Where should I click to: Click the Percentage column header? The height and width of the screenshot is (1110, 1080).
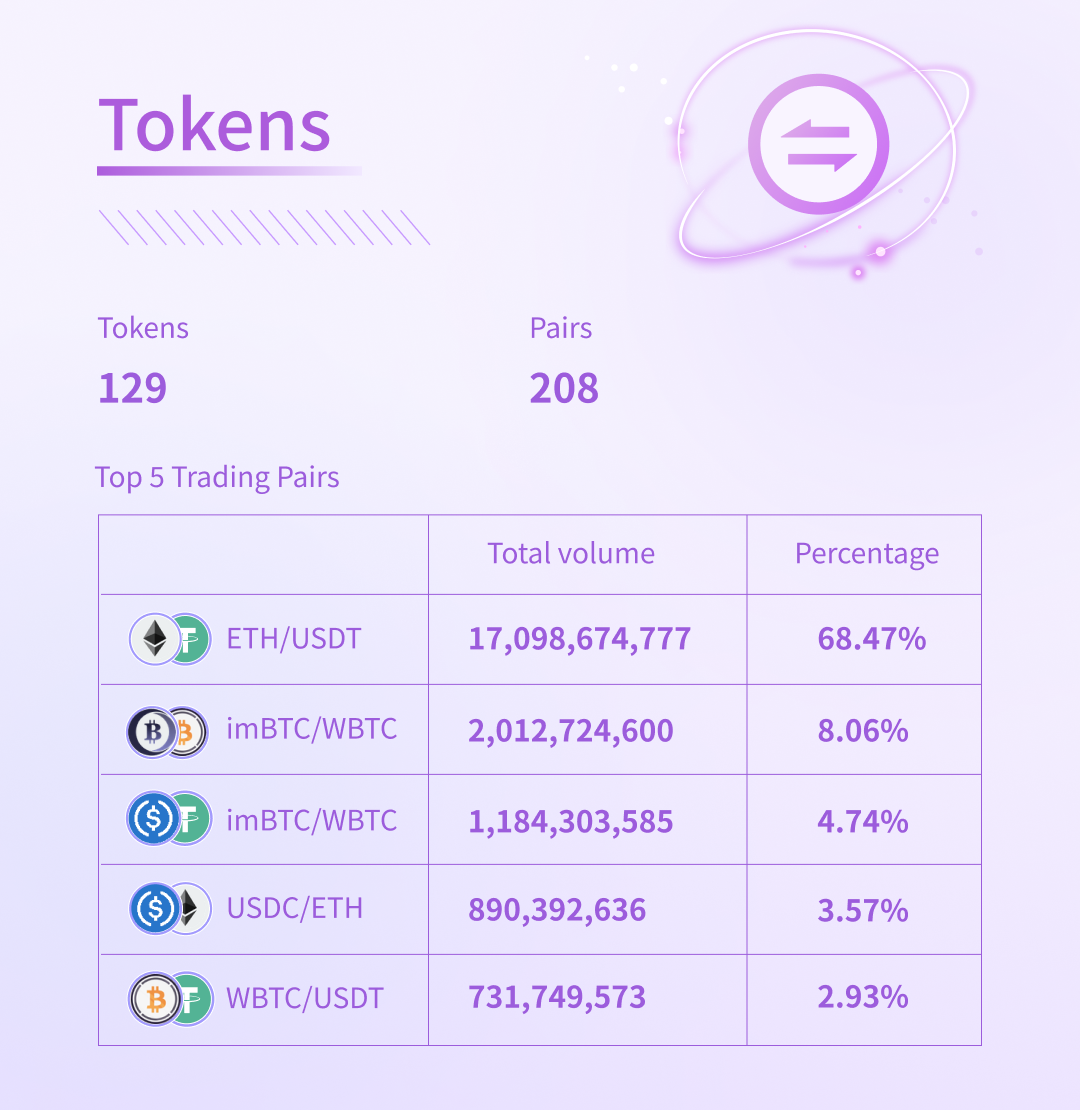tap(867, 554)
